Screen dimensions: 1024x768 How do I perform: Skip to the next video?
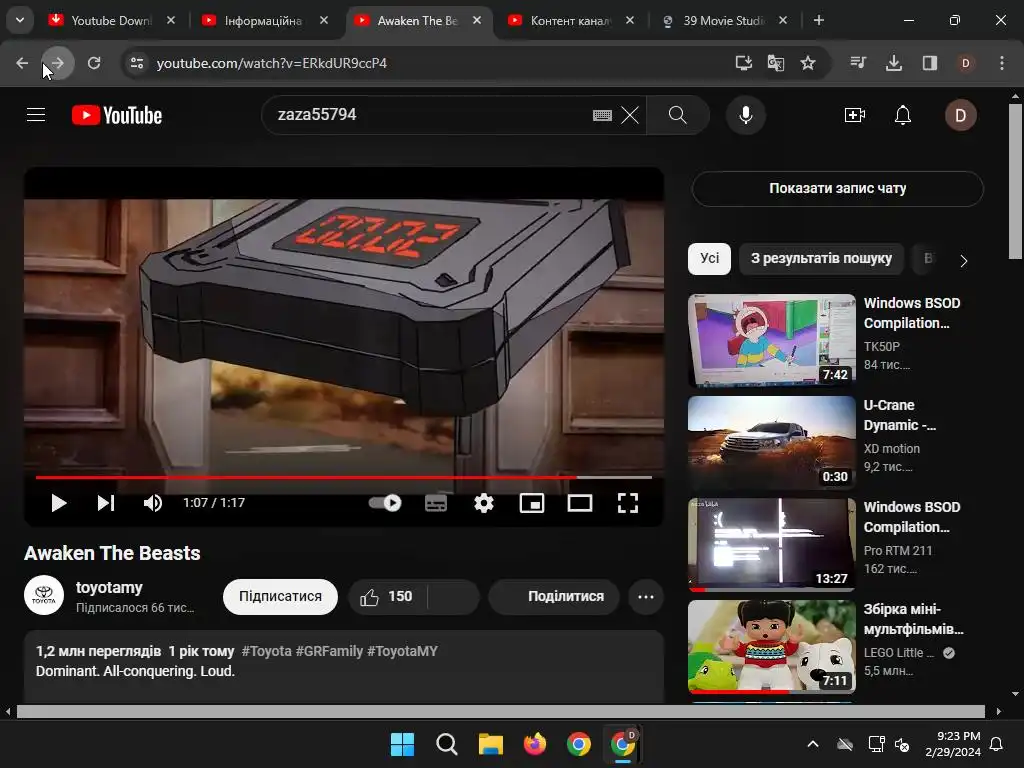106,503
